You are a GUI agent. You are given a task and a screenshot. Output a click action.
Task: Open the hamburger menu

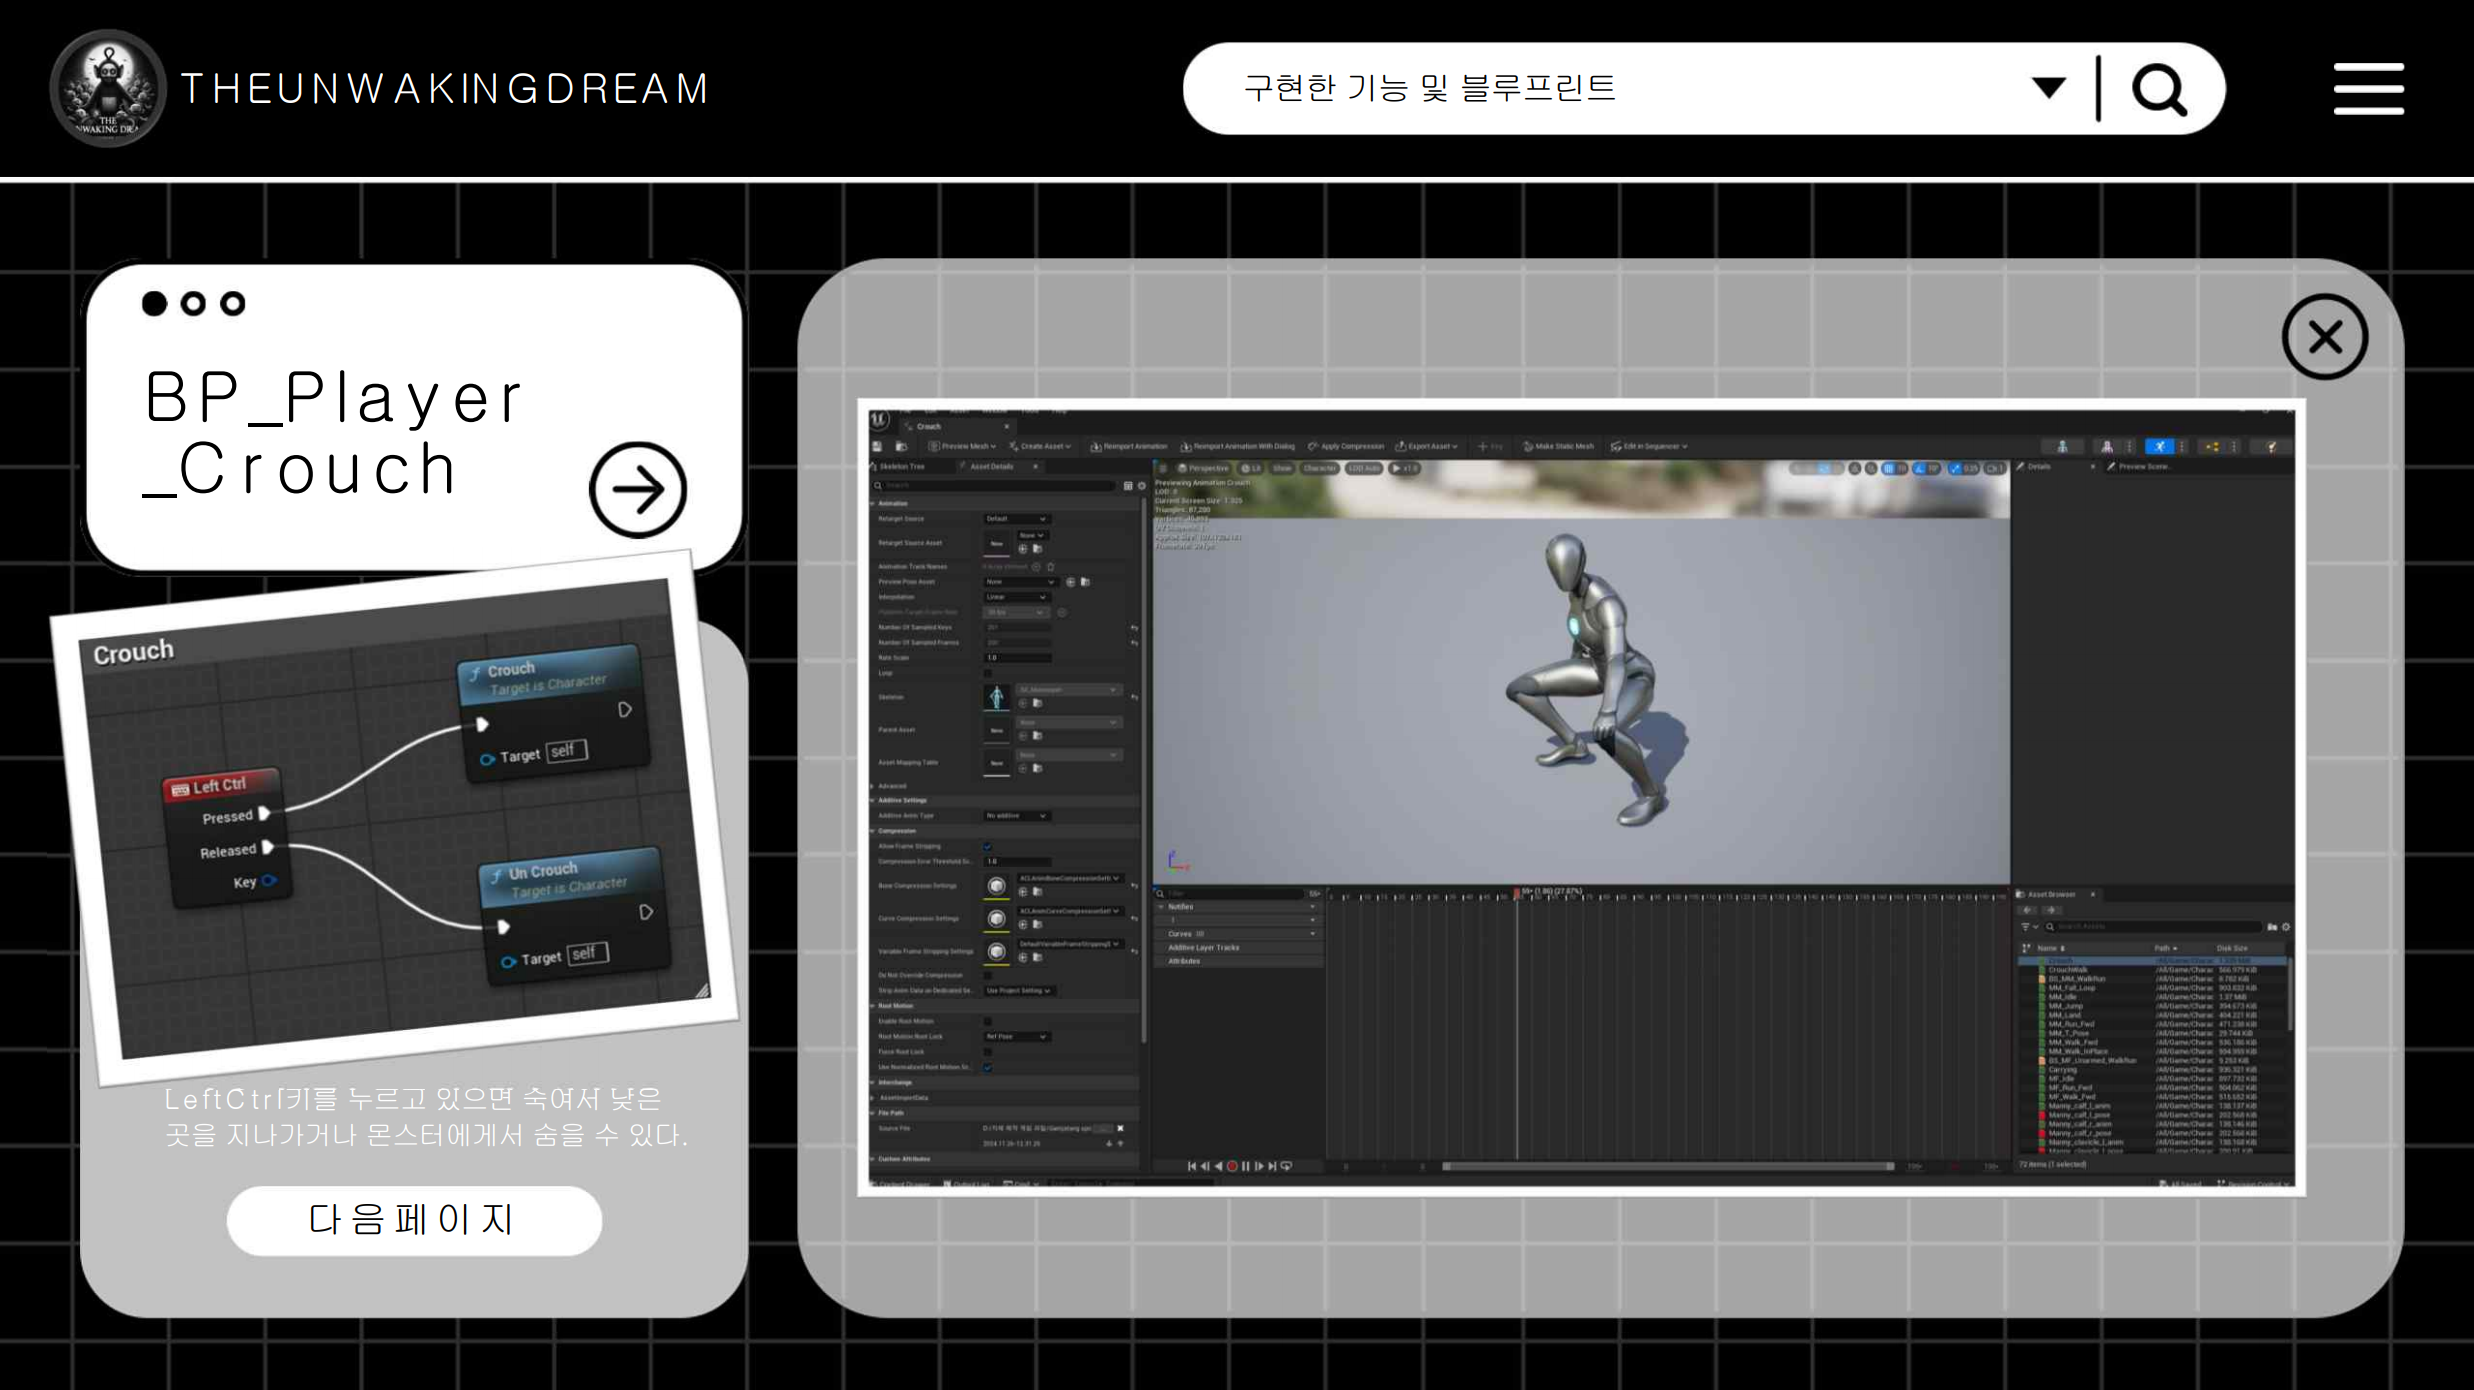2368,89
